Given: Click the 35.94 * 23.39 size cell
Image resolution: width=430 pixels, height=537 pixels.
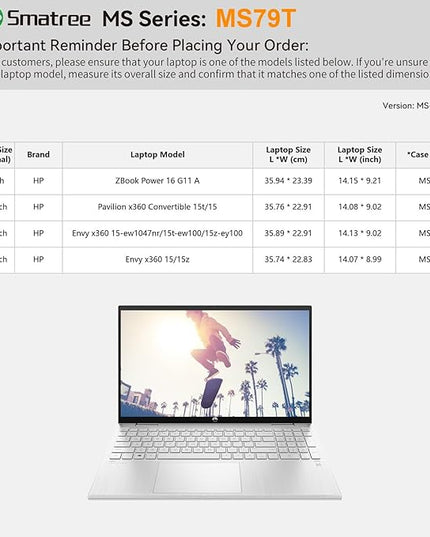Looking at the screenshot, I should coord(288,181).
